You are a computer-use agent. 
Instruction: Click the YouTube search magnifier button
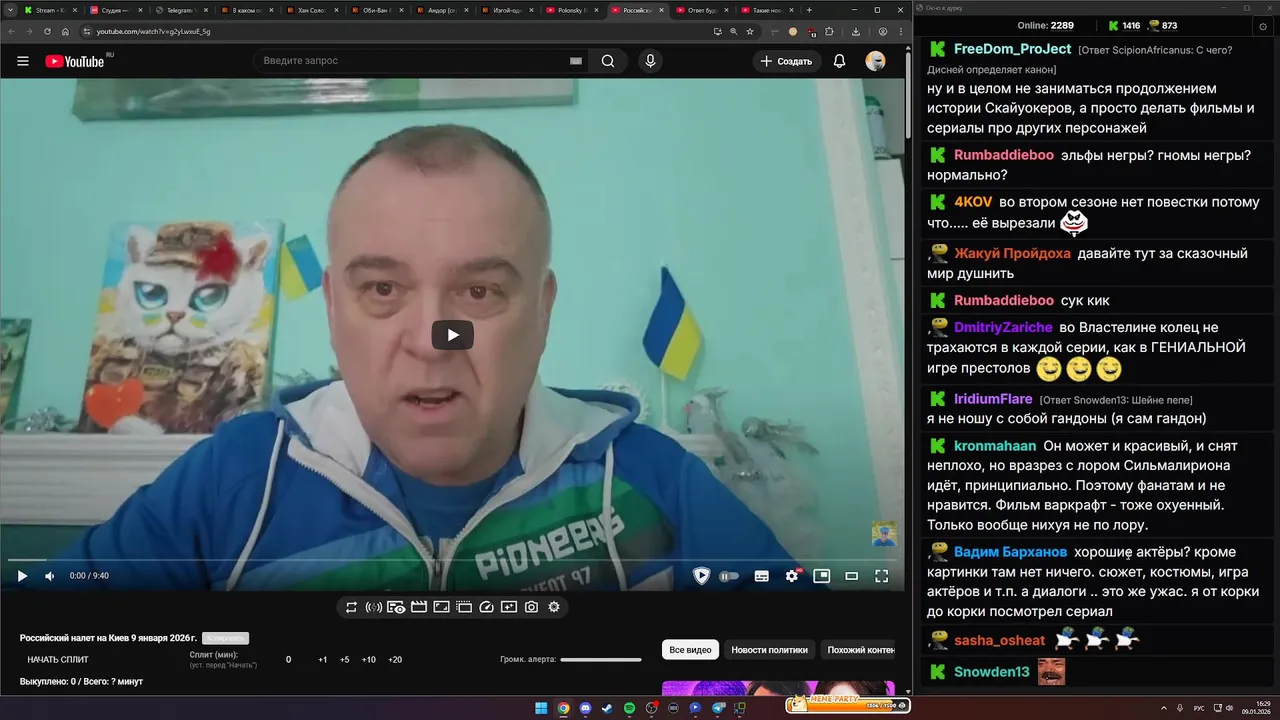608,61
